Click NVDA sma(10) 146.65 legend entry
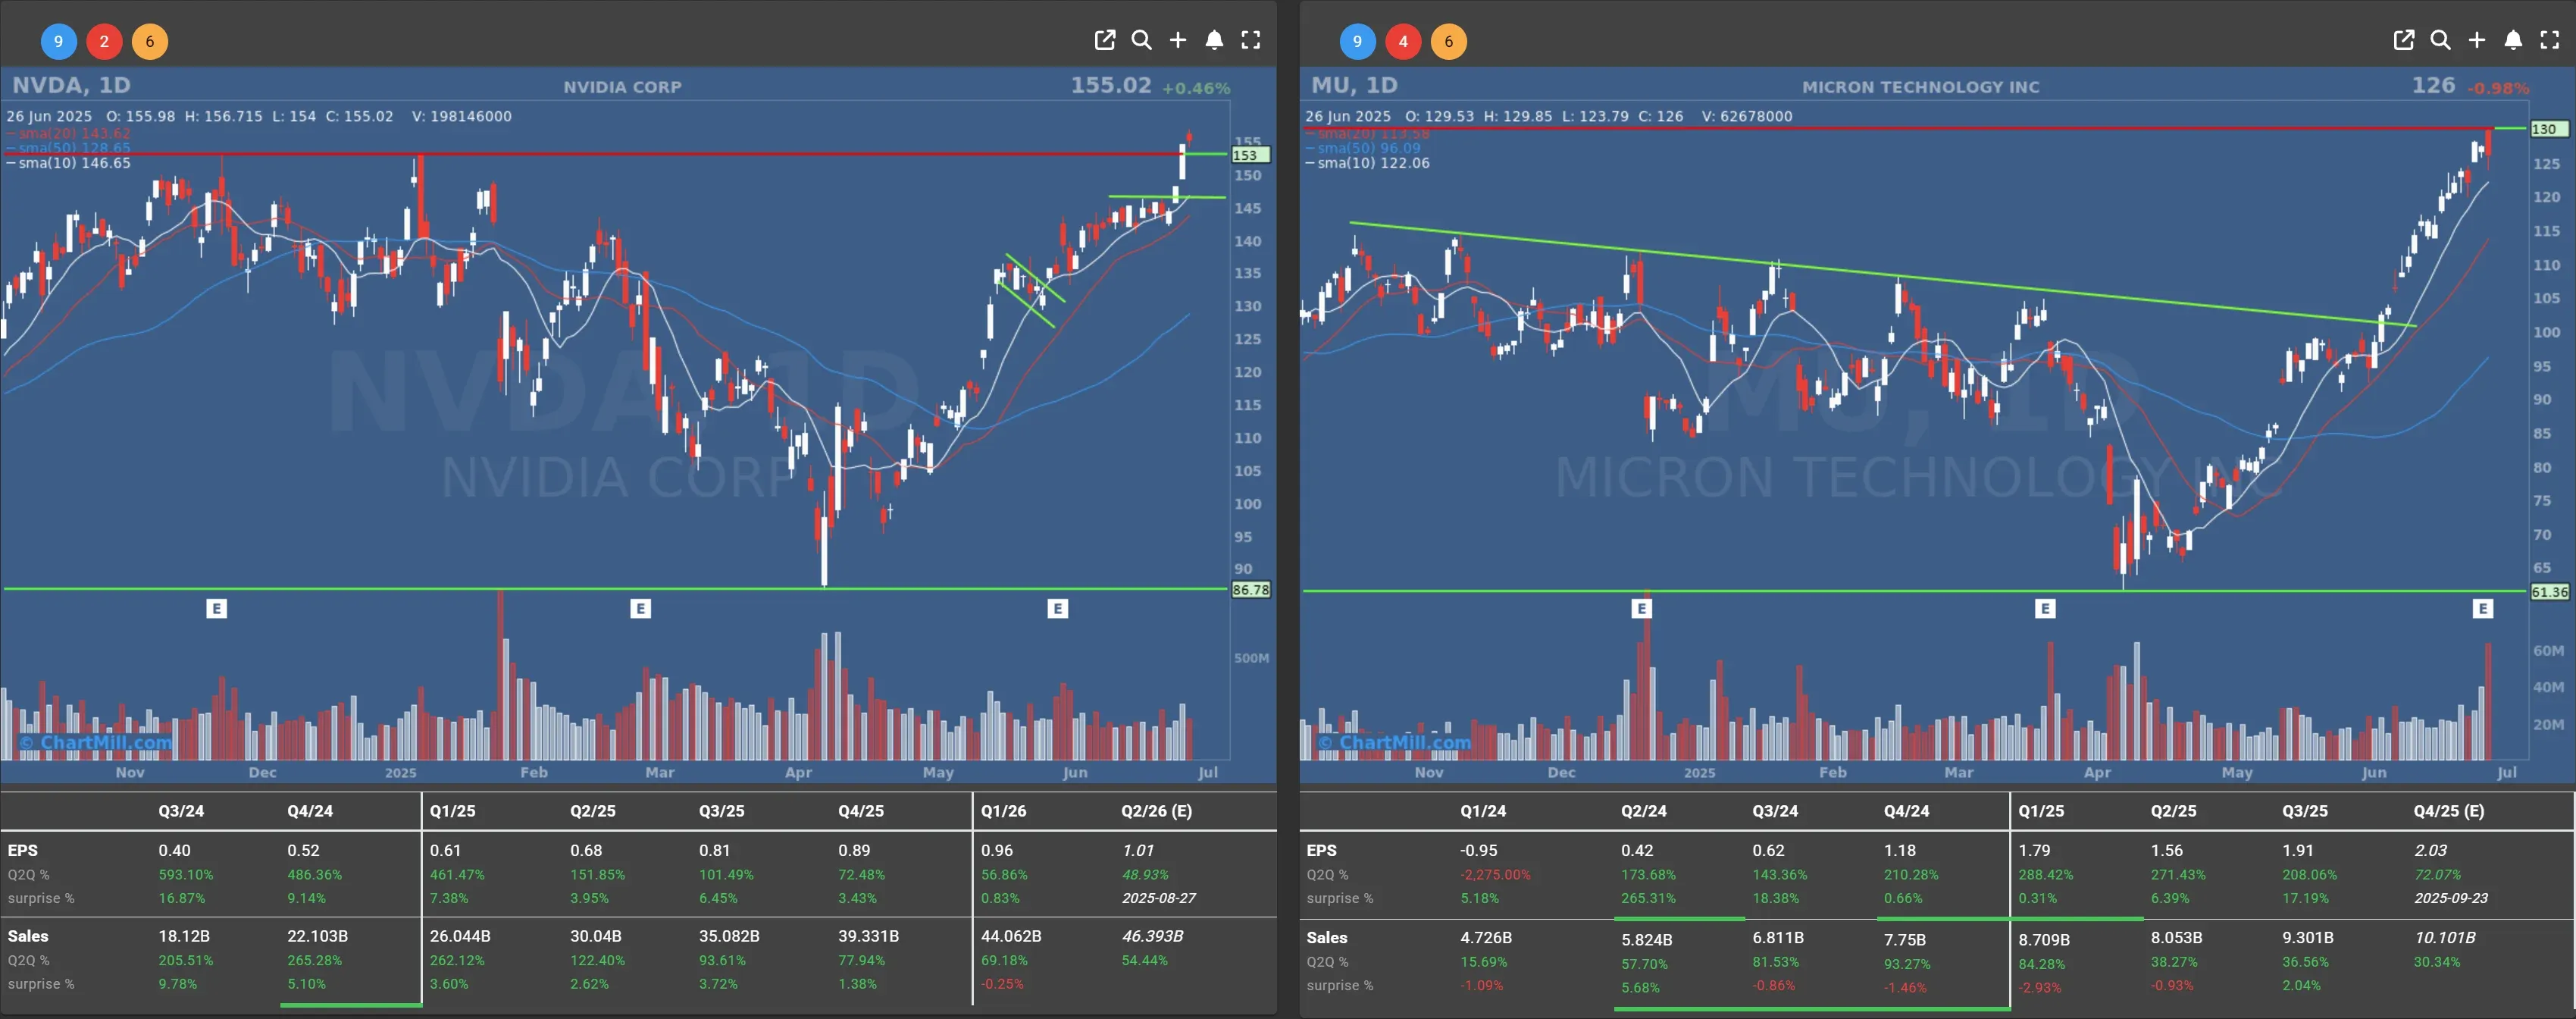This screenshot has width=2576, height=1019. [x=69, y=163]
